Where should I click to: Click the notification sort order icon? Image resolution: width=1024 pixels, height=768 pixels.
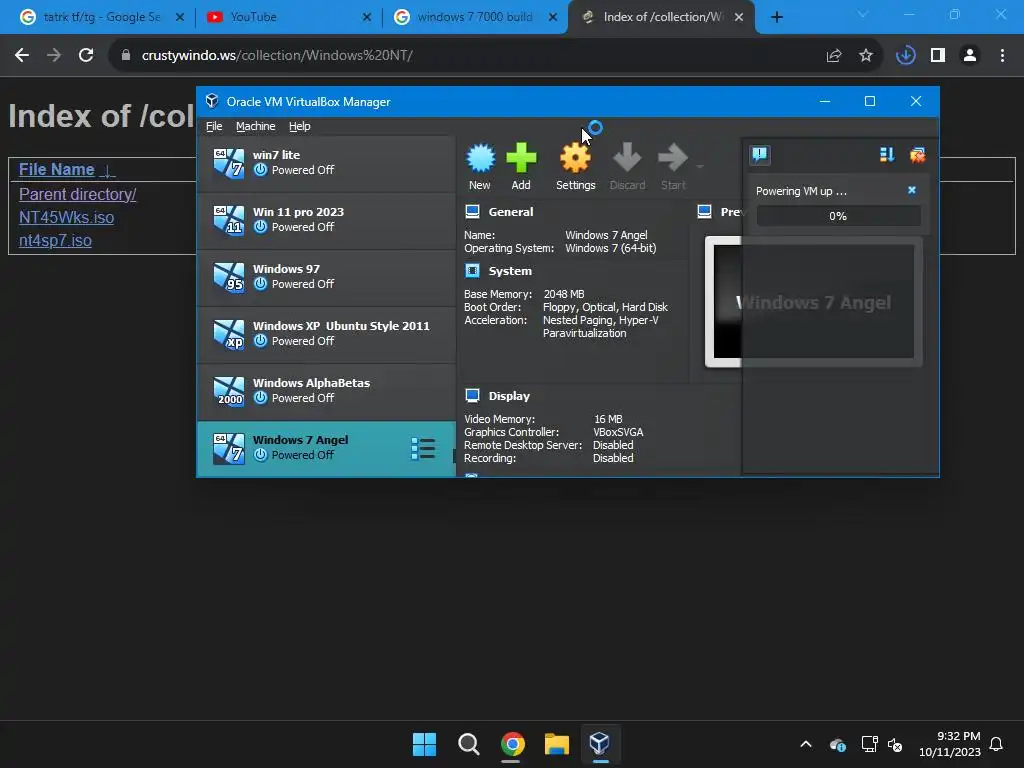tap(886, 155)
